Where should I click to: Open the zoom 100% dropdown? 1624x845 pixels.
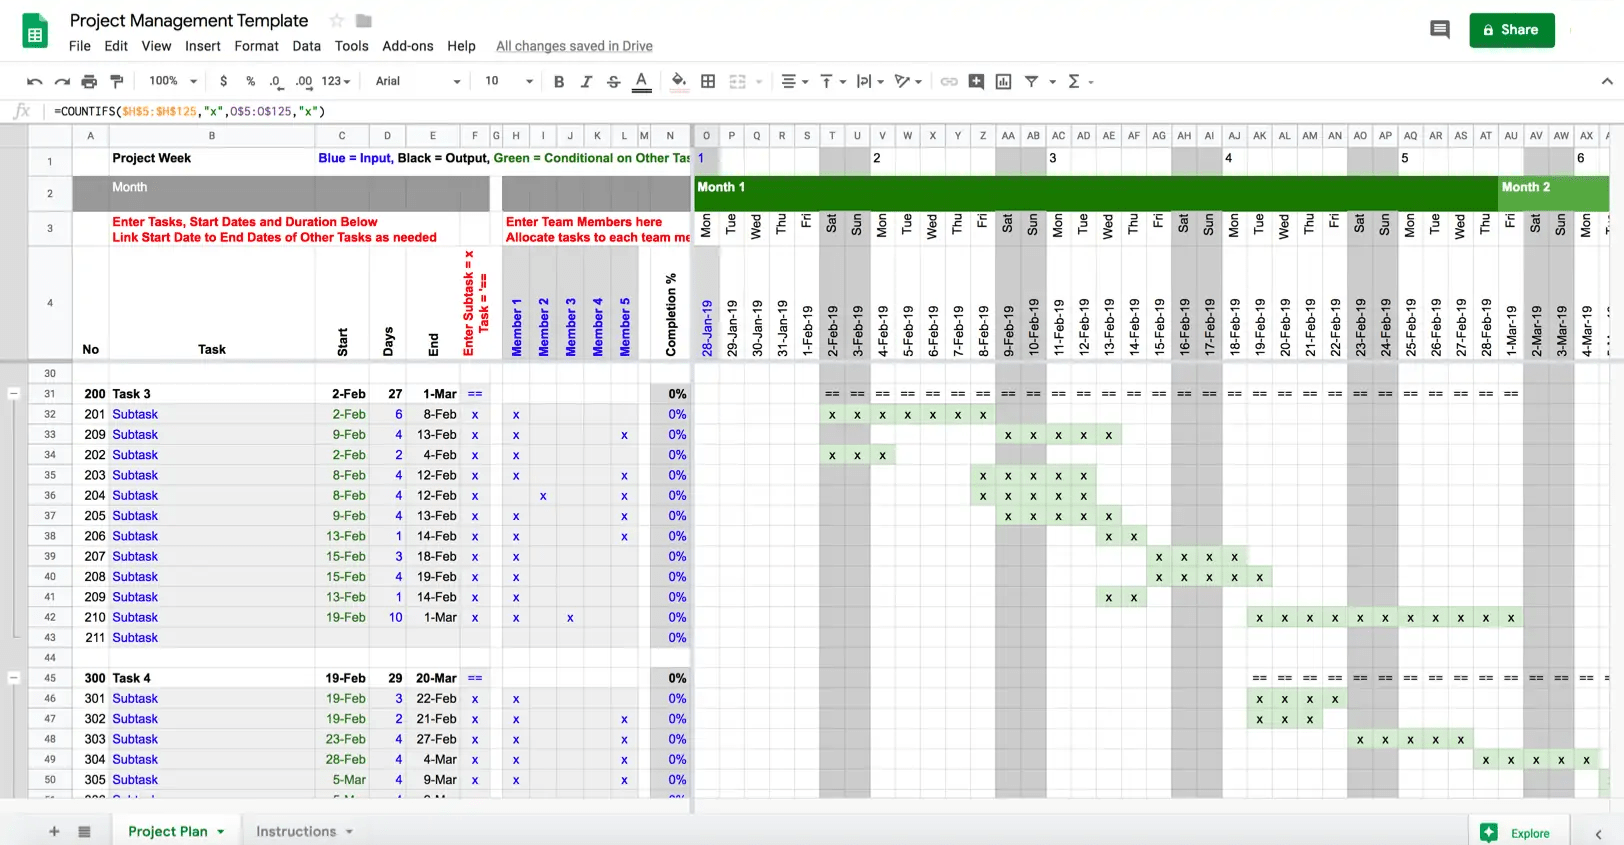(x=173, y=82)
